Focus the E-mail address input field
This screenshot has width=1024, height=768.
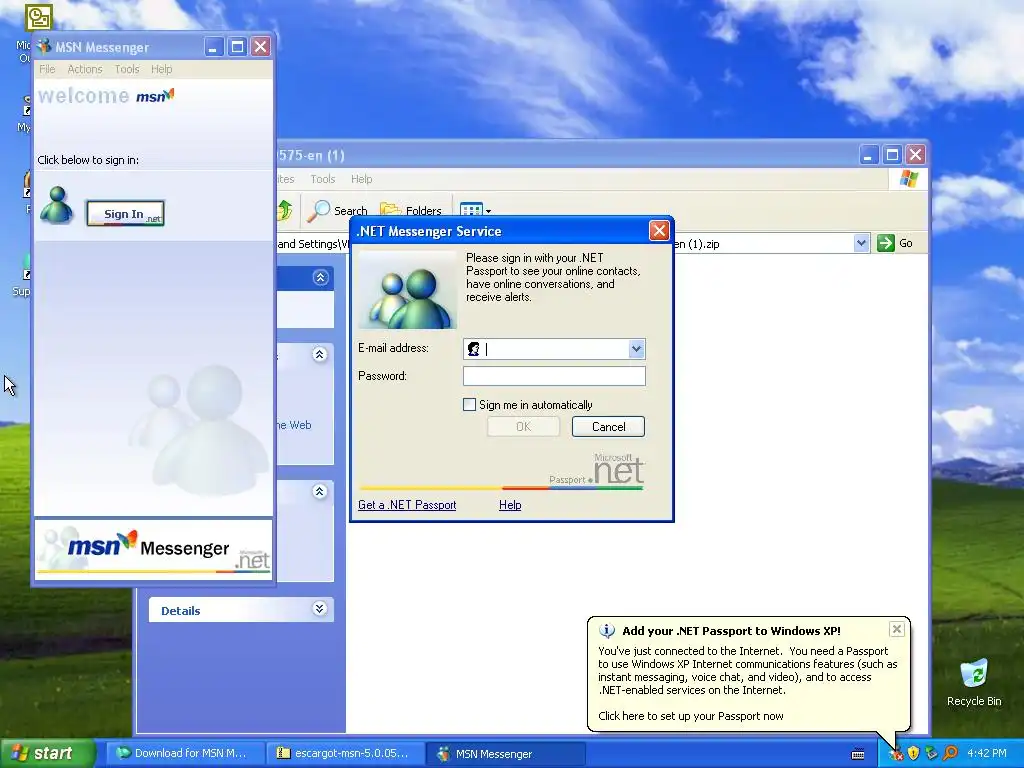click(554, 349)
